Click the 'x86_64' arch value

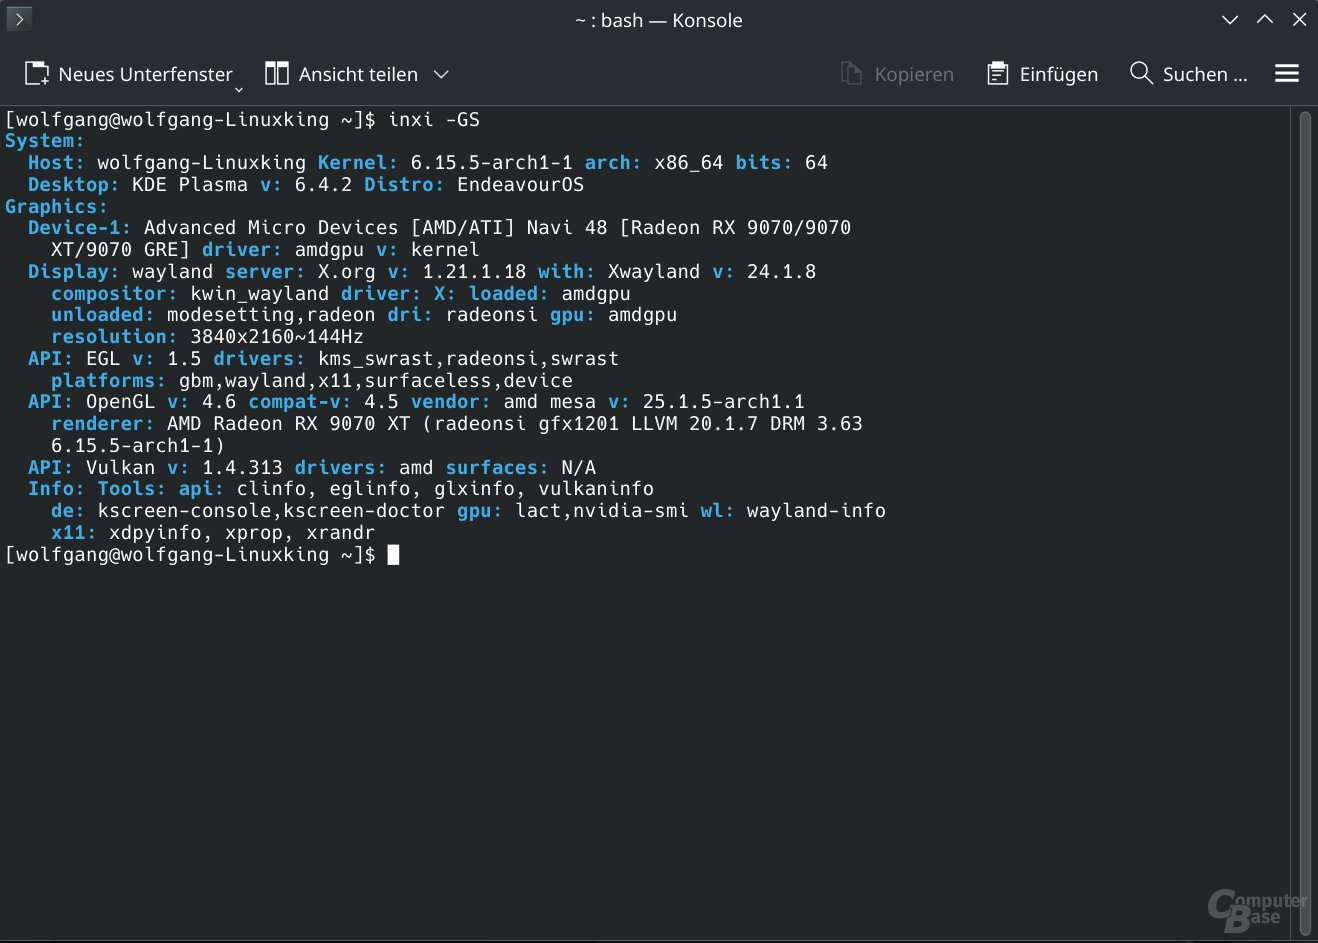(x=688, y=162)
